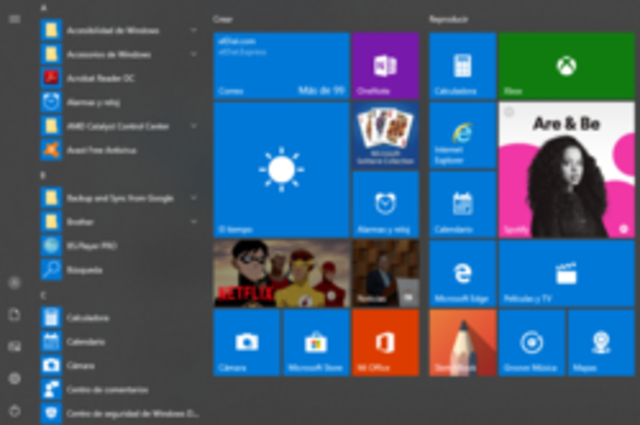Click the letter C header in app list
This screenshot has width=640, height=425.
click(x=43, y=295)
